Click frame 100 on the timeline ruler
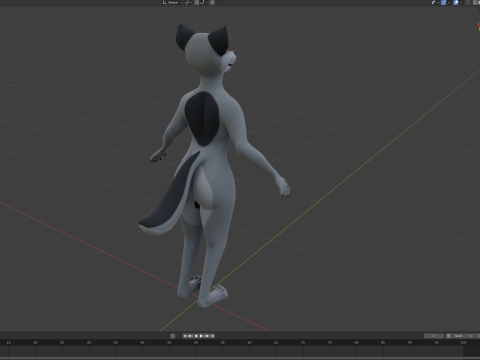Screen dimensions: 480x360 pos(463,342)
